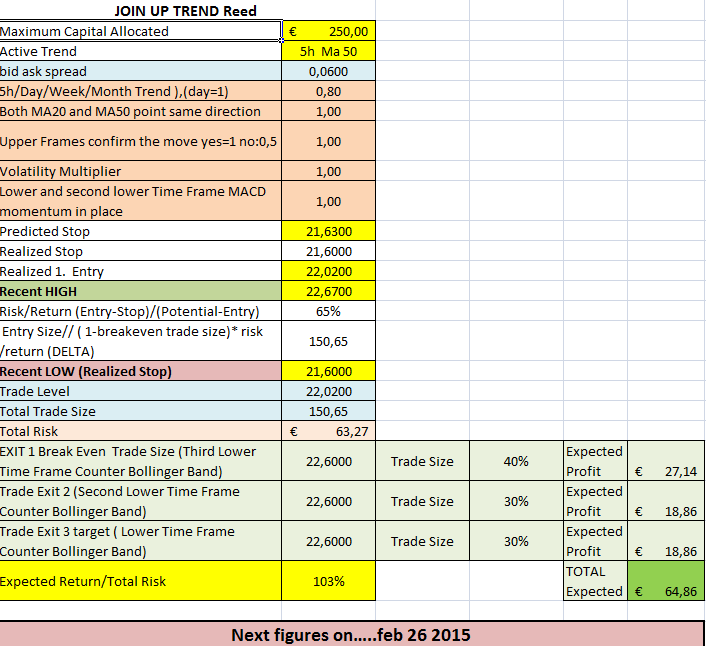This screenshot has width=706, height=646.
Task: Click 150,65 beside 'Total Trade Size'
Action: [328, 411]
